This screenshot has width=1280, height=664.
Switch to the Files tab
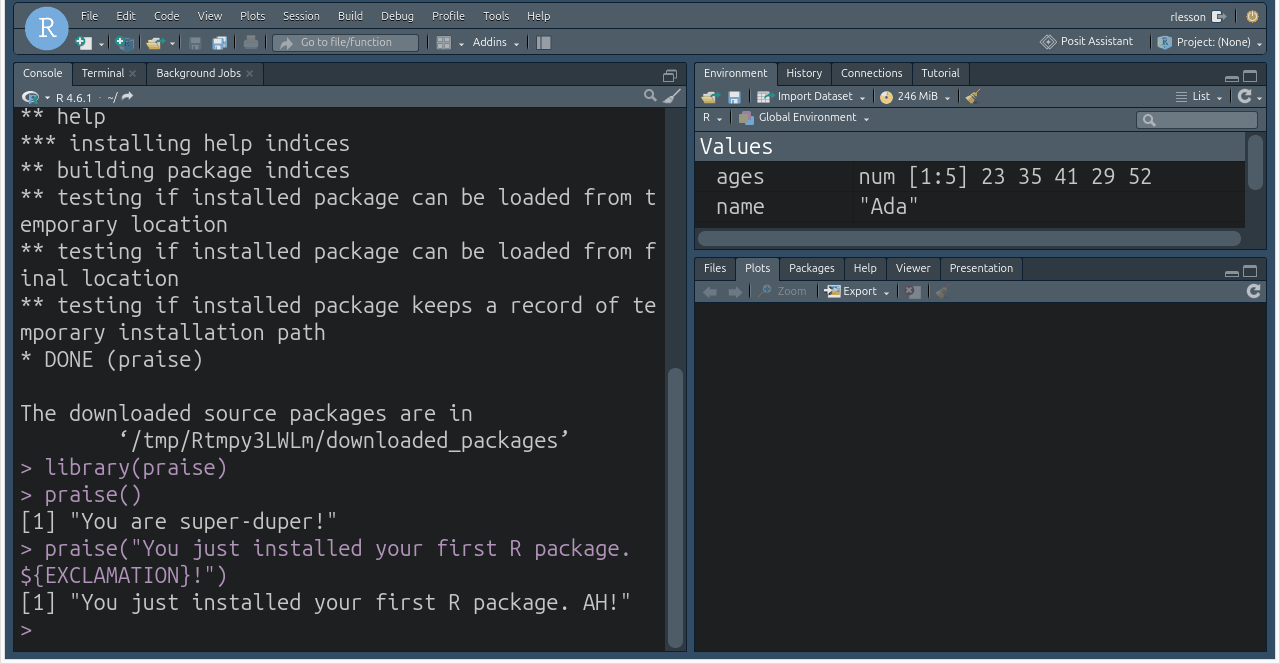click(715, 268)
